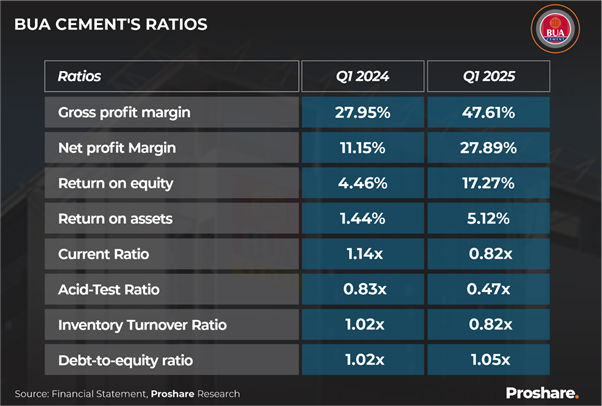Click the 1.05x Debt-to-equity value
Viewport: 602px width, 406px height.
491,360
